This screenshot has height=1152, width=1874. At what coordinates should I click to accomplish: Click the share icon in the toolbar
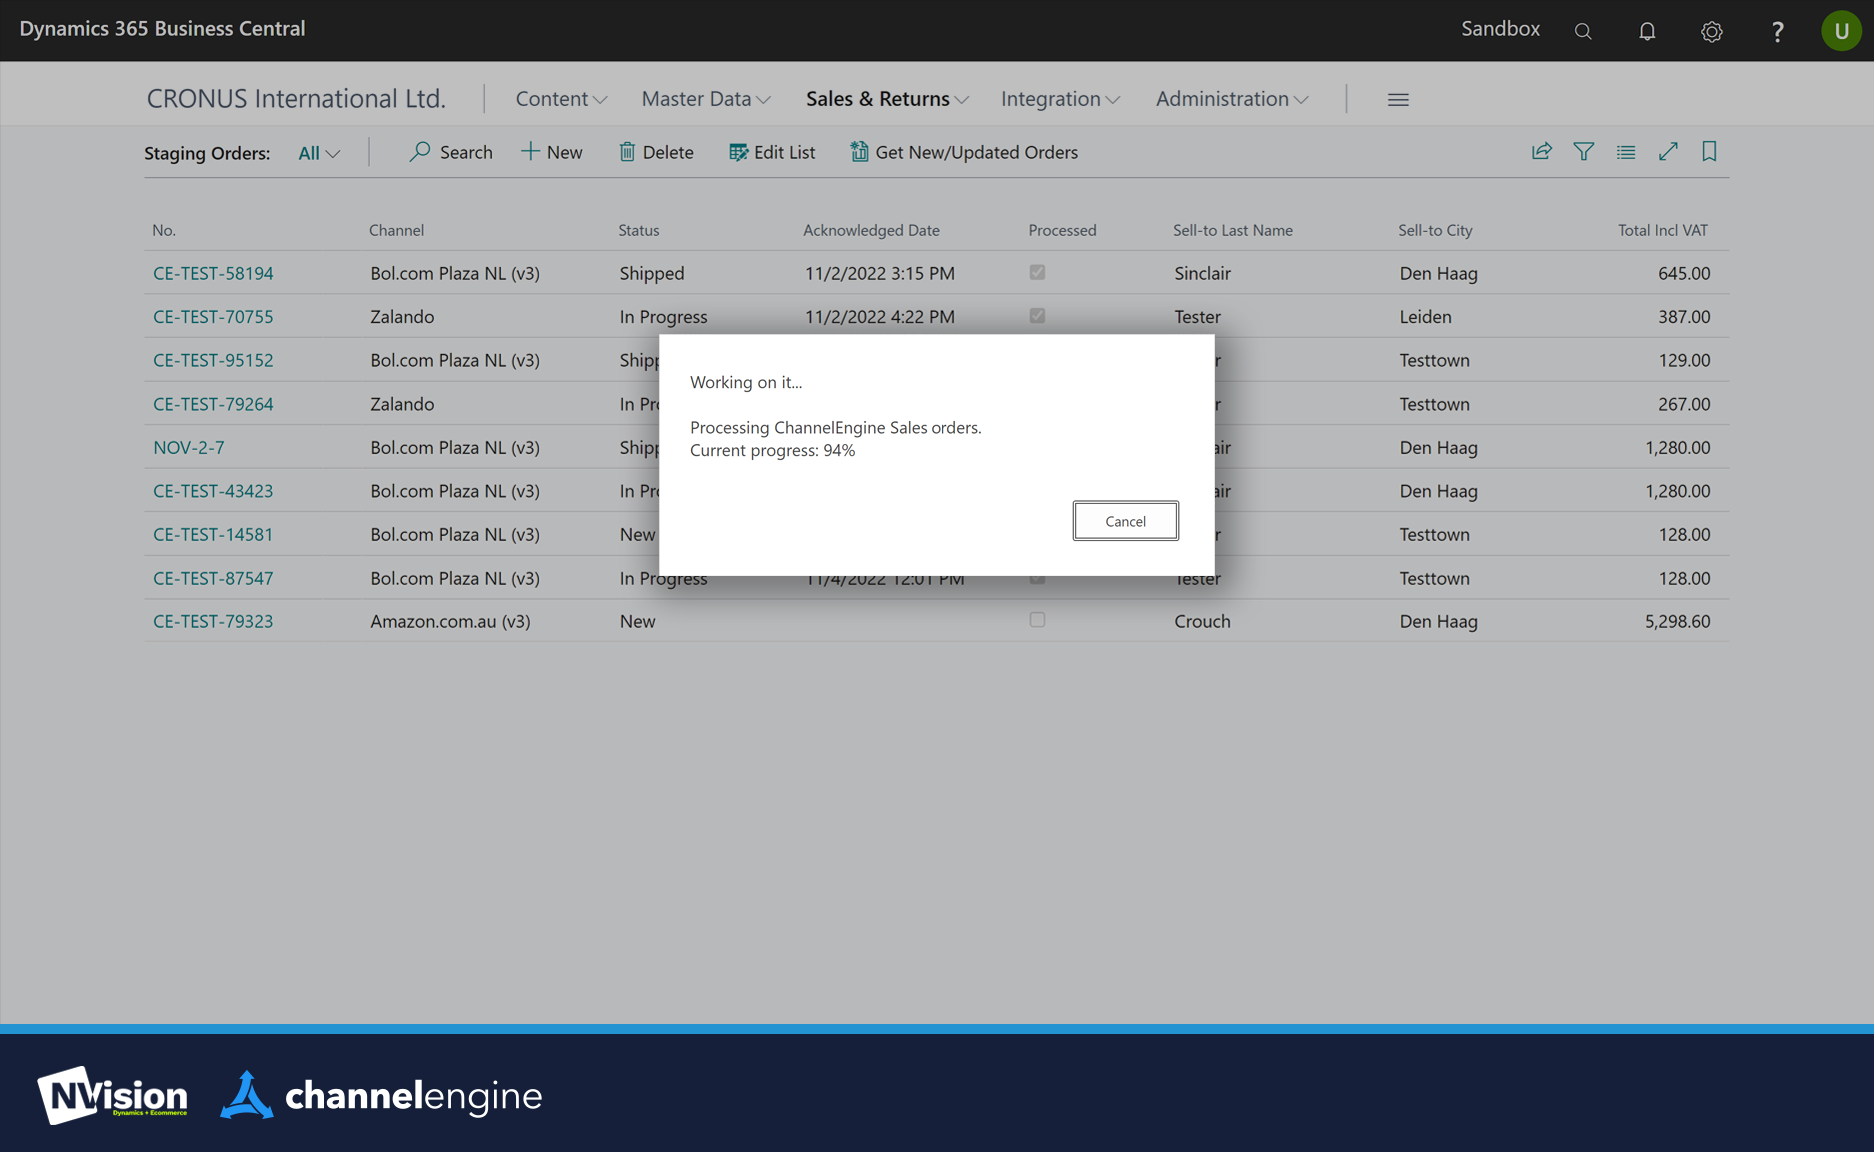[1541, 152]
